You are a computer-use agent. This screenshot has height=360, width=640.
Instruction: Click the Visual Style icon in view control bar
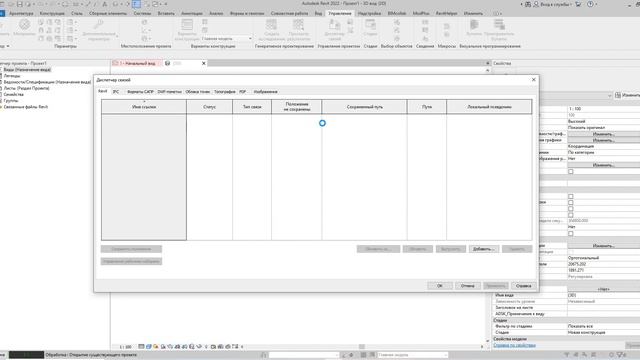149,347
